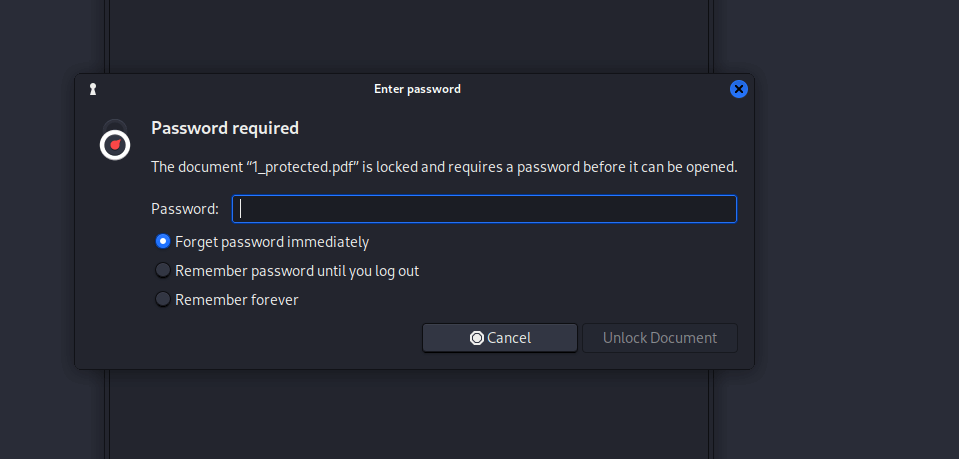Image resolution: width=959 pixels, height=459 pixels.
Task: Click the keyhole icon in the title bar
Action: [x=93, y=89]
